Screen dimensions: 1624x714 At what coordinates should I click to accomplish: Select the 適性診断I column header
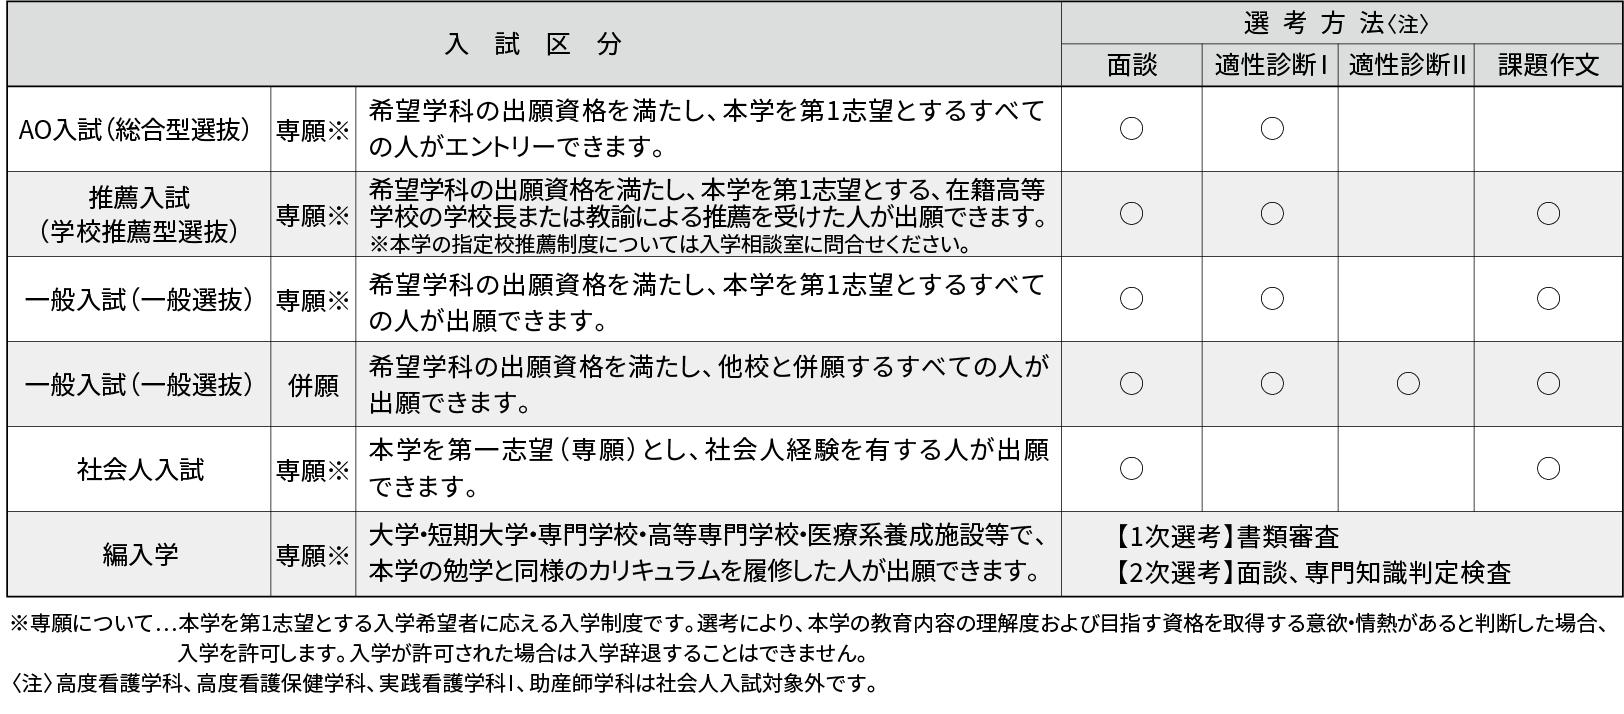[1270, 66]
